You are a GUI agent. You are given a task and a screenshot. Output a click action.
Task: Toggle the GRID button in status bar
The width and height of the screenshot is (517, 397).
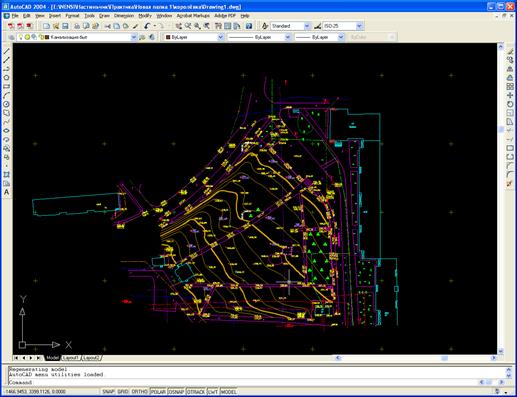(x=123, y=392)
